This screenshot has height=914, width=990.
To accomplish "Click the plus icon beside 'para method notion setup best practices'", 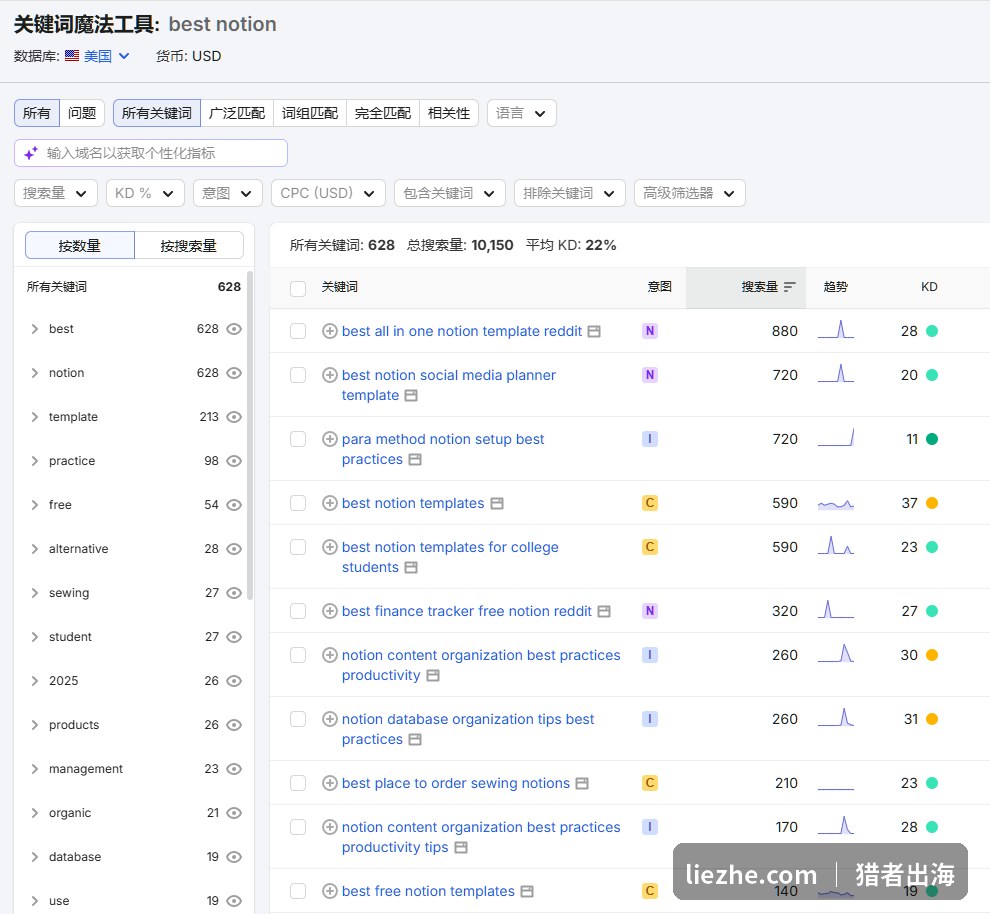I will point(330,439).
